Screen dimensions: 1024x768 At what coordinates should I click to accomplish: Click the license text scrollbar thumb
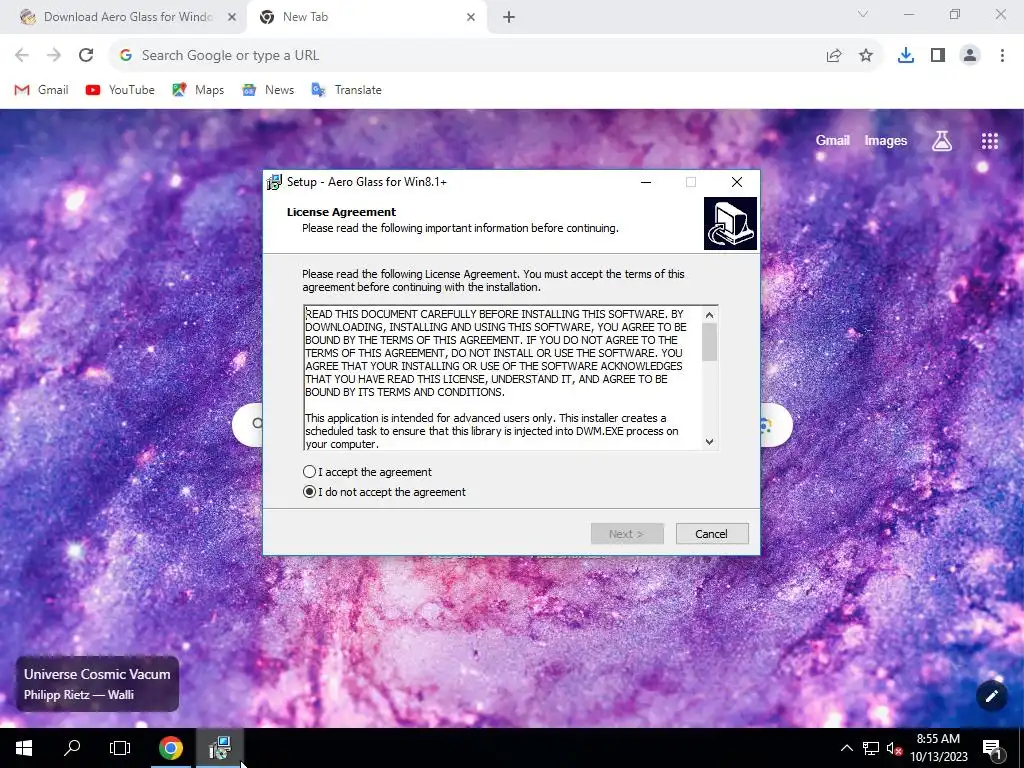click(x=709, y=342)
